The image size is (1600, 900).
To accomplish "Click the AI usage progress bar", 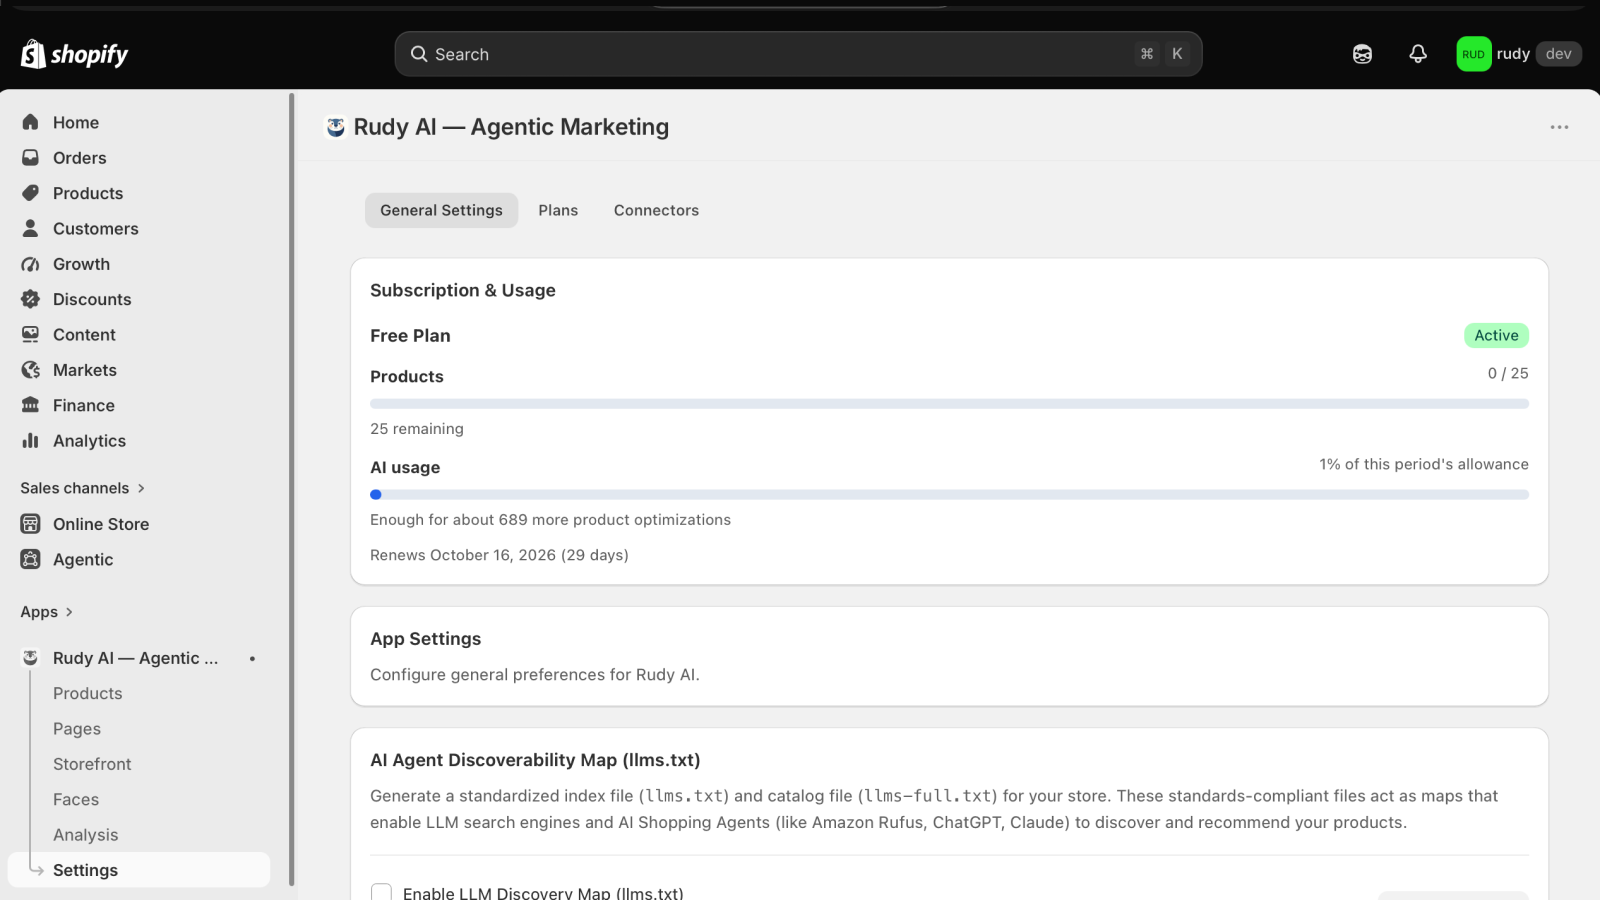I will pos(949,494).
